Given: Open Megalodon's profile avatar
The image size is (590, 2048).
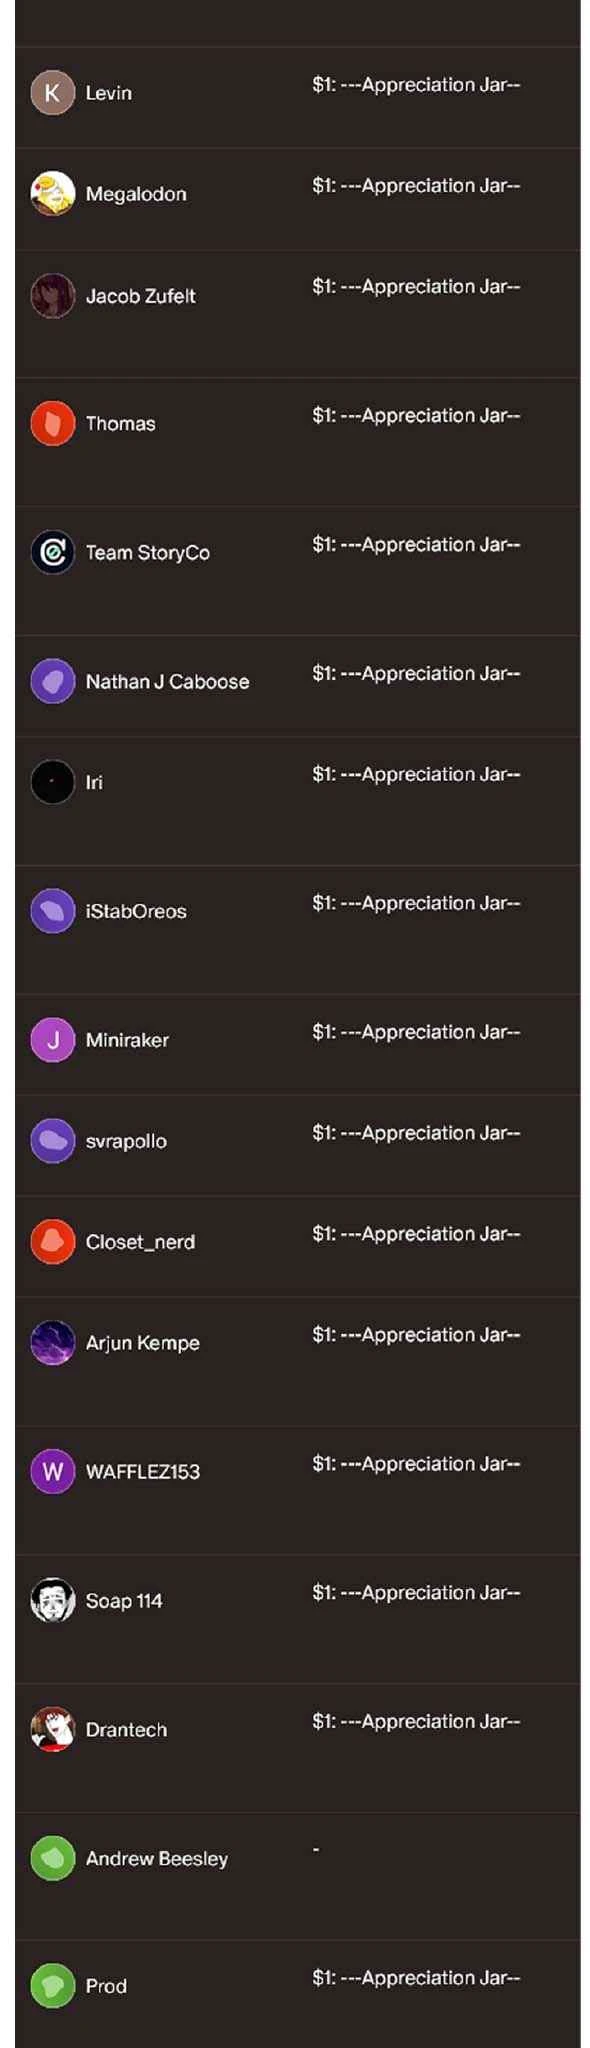Looking at the screenshot, I should point(53,194).
